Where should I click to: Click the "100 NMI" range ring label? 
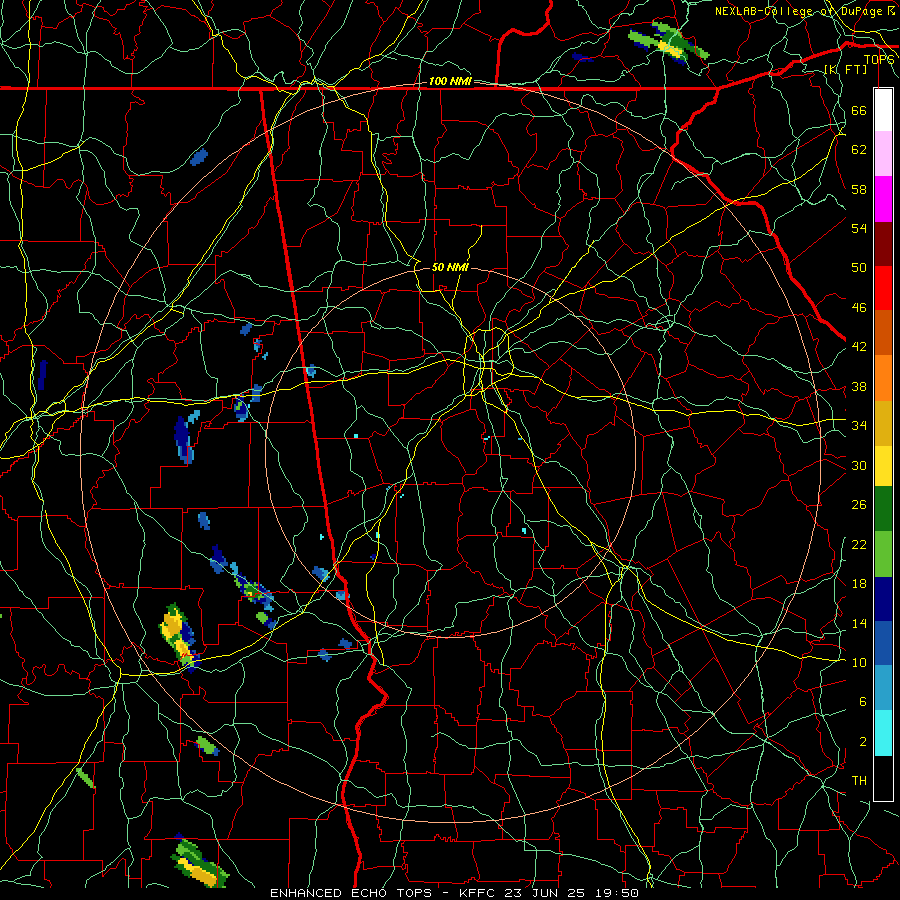[x=450, y=82]
